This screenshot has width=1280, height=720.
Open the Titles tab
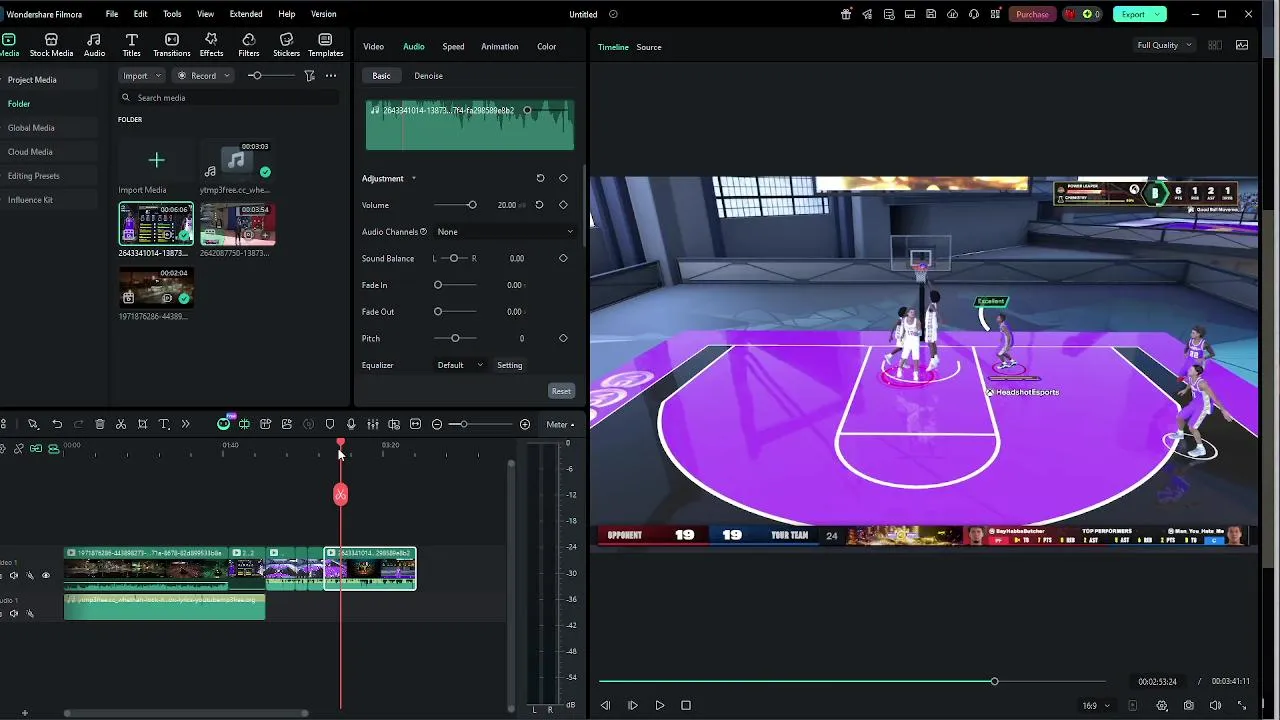(x=131, y=46)
